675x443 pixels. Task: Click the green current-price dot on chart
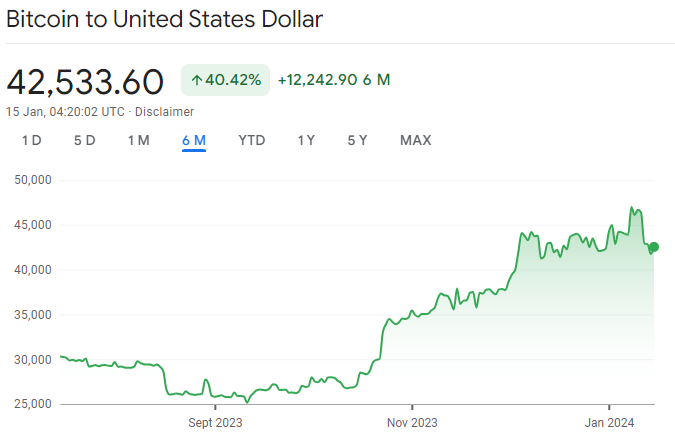click(x=654, y=247)
